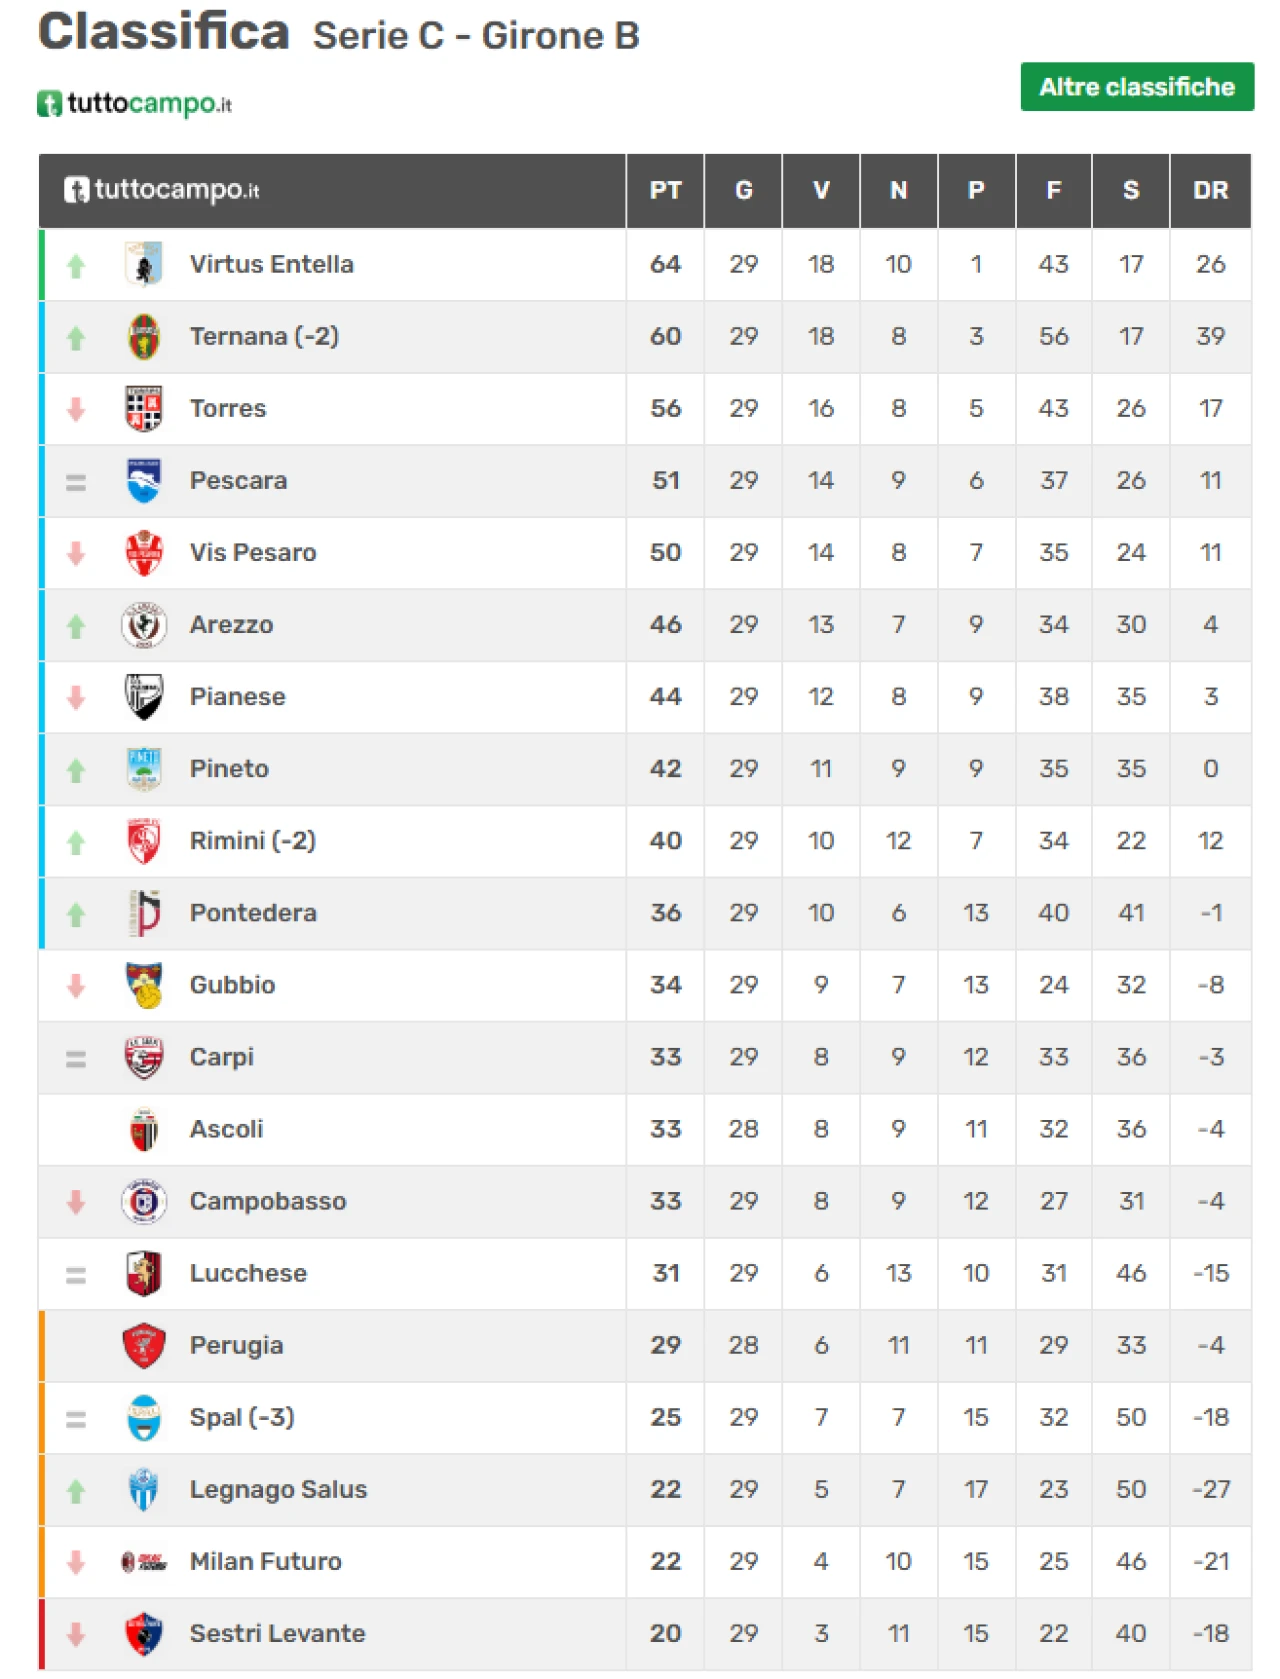Click the red down arrow beside Gubbio
The width and height of the screenshot is (1280, 1679).
coord(76,986)
